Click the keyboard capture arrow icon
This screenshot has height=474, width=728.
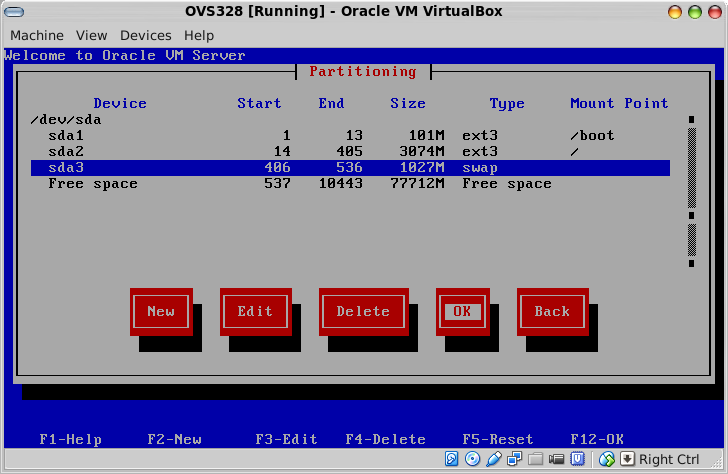click(x=627, y=459)
